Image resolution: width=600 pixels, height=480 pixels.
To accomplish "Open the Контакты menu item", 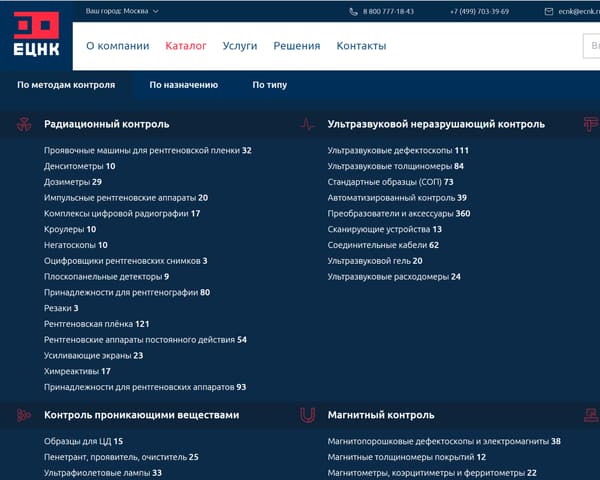I will coord(361,46).
